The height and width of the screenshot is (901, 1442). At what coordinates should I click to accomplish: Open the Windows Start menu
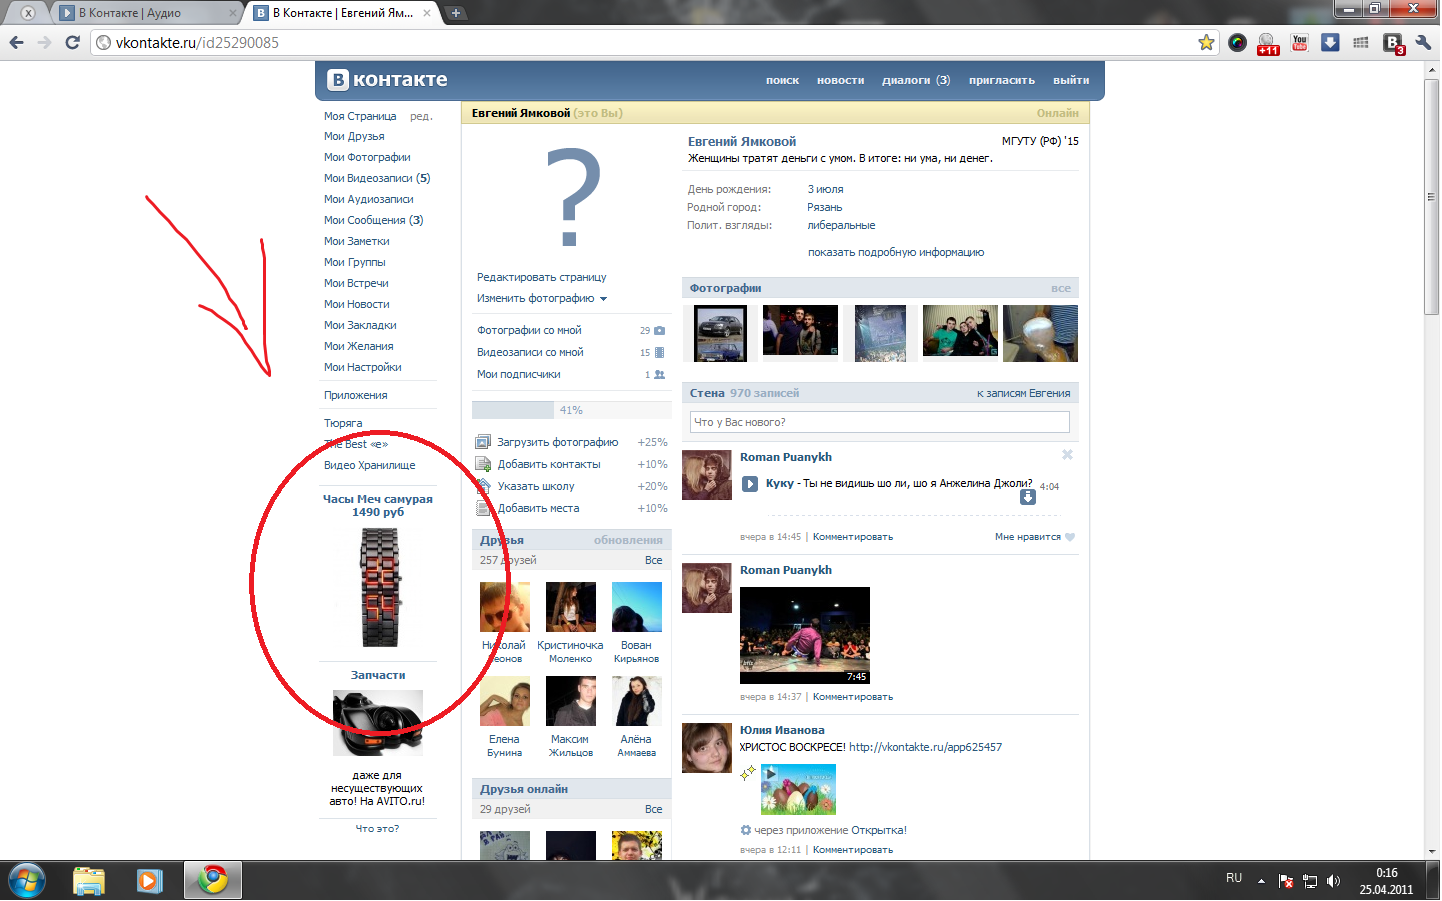pyautogui.click(x=26, y=881)
